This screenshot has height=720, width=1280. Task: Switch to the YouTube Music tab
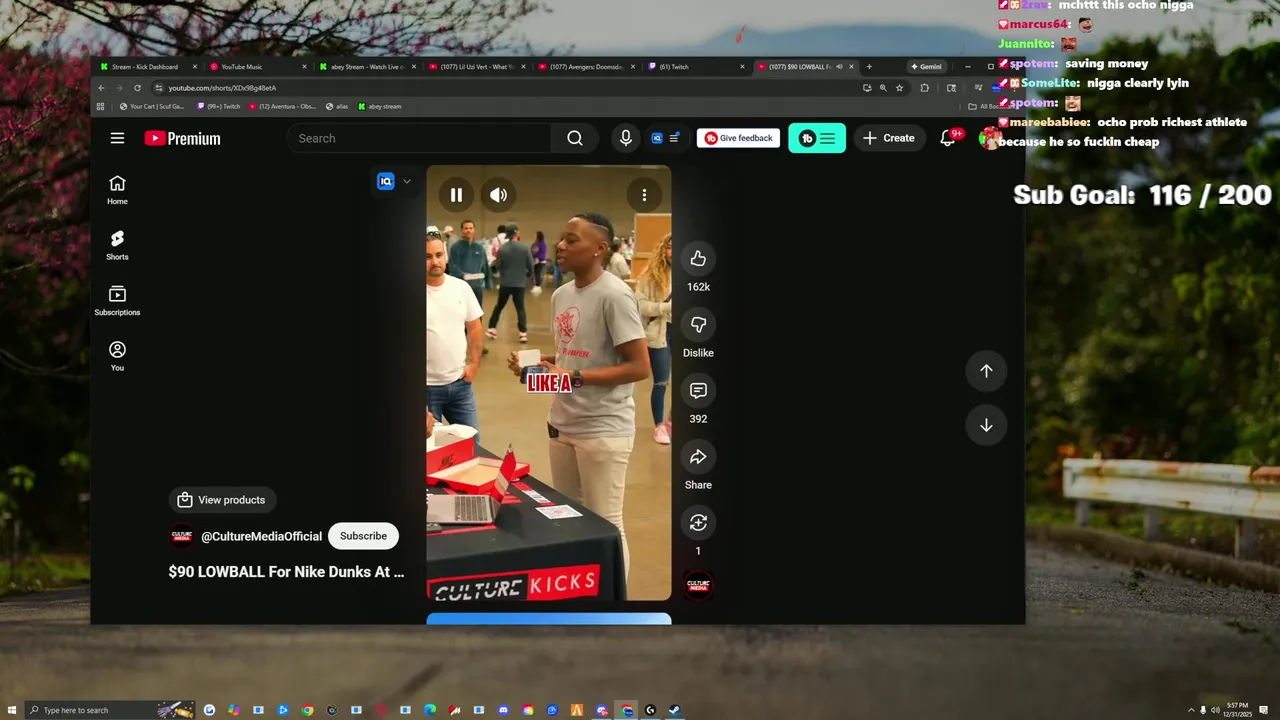click(256, 67)
